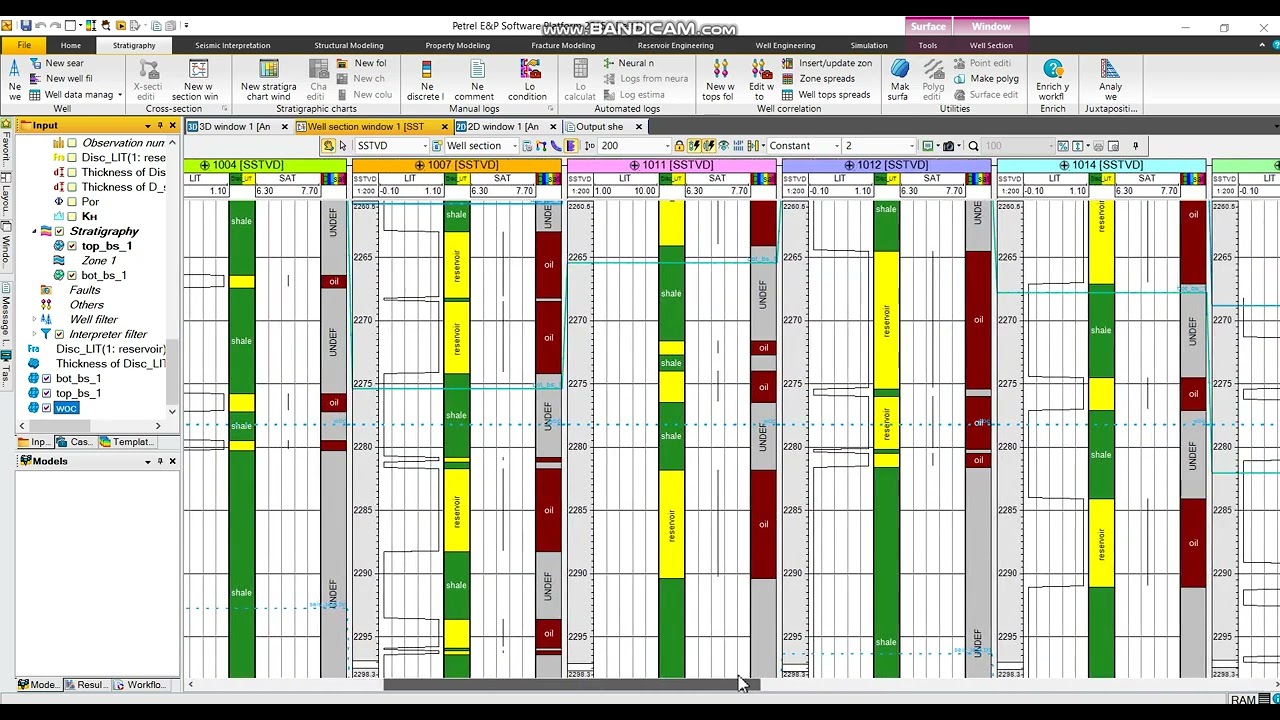Viewport: 1280px width, 720px height.
Task: Click the Input tree right scroll arrow
Action: [158, 426]
